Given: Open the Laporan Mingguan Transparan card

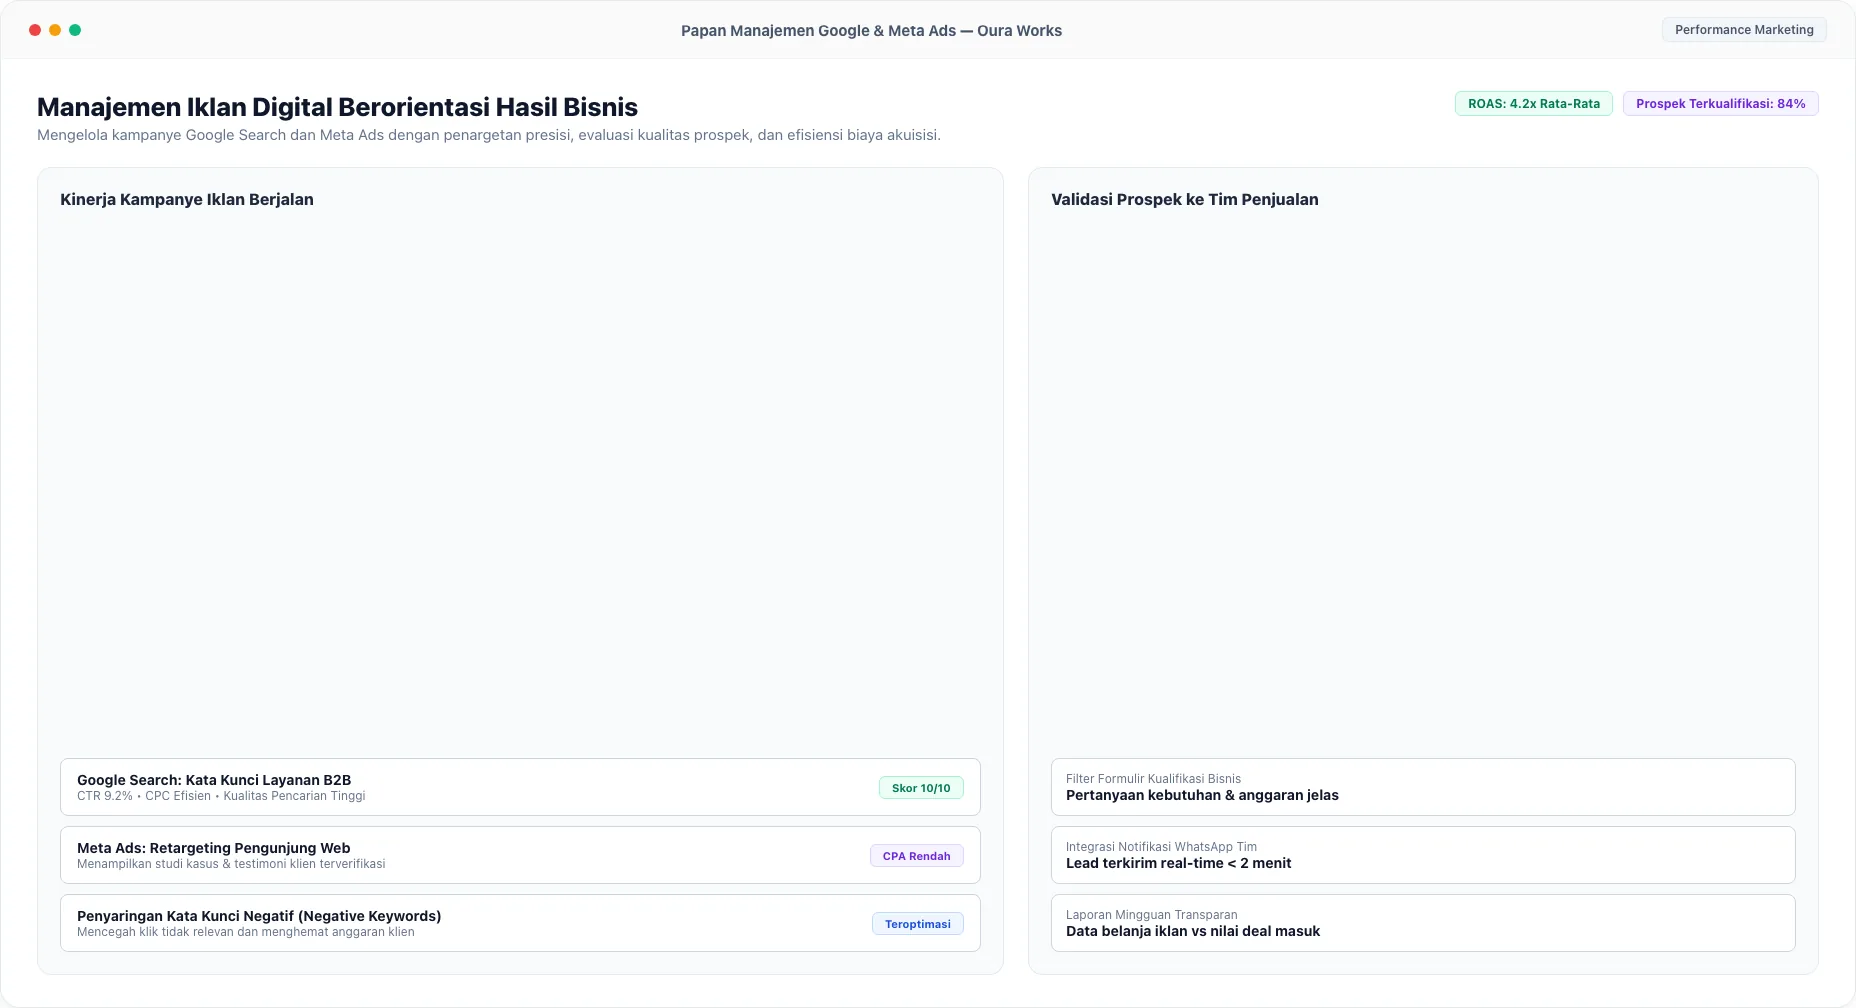Looking at the screenshot, I should click(x=1423, y=923).
